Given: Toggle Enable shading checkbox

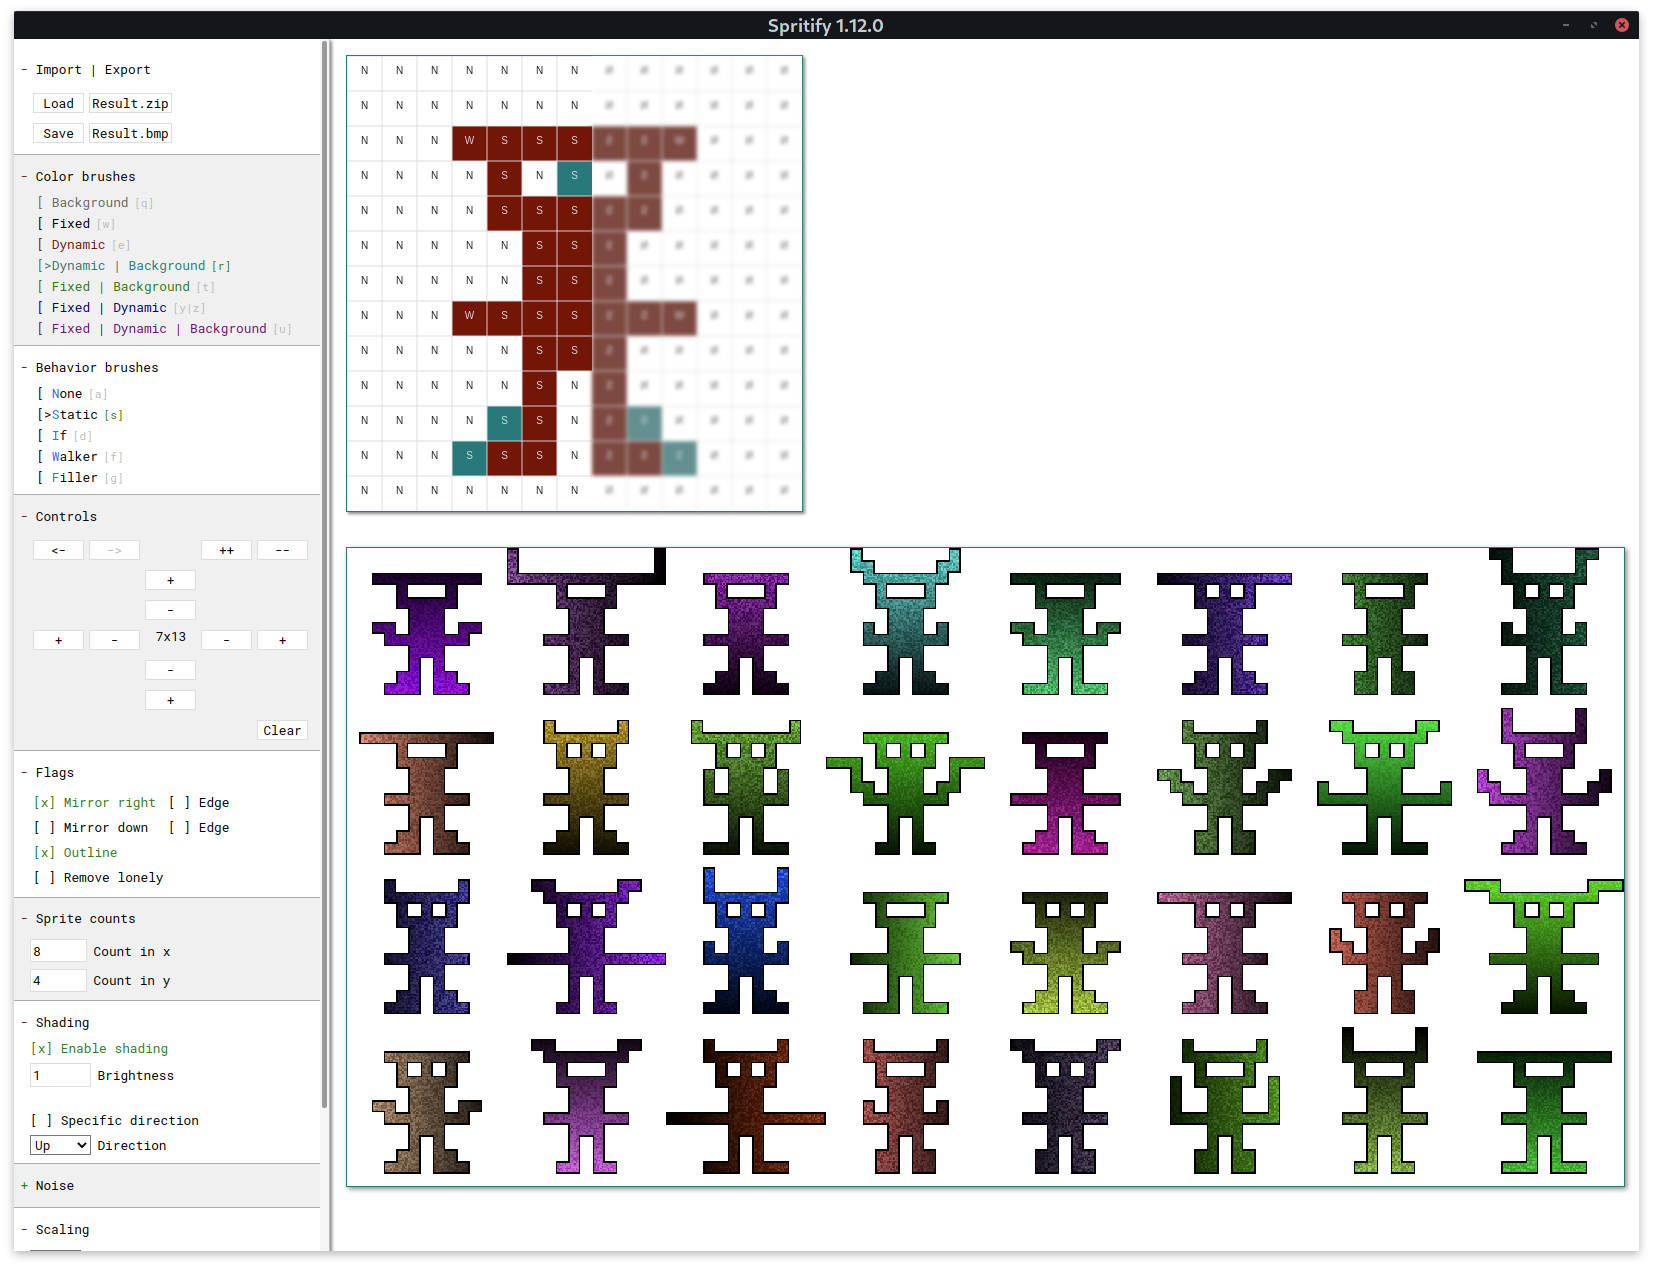Looking at the screenshot, I should (x=42, y=1049).
